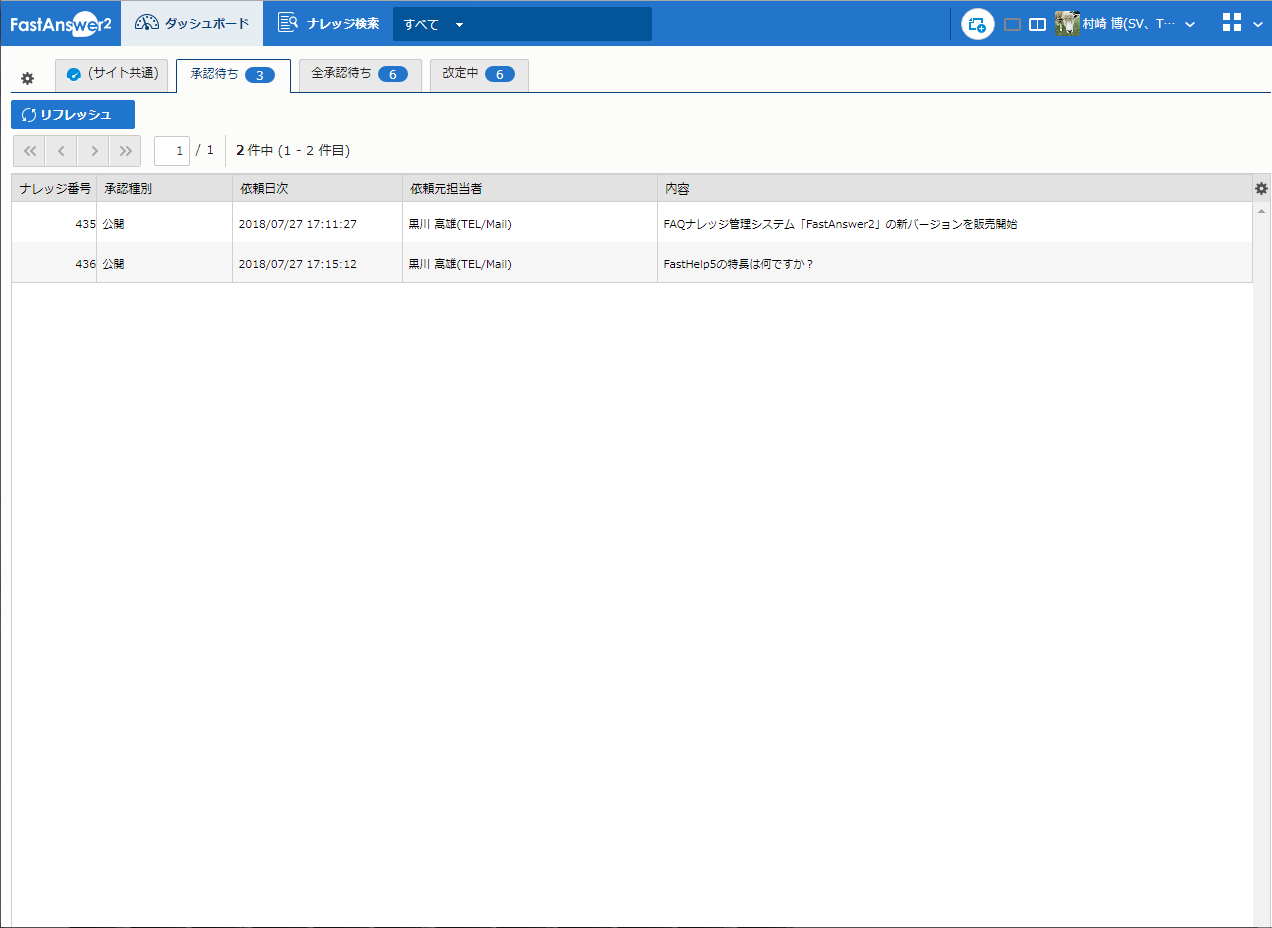
Task: Switch to split two-pane layout view
Action: 1037,25
